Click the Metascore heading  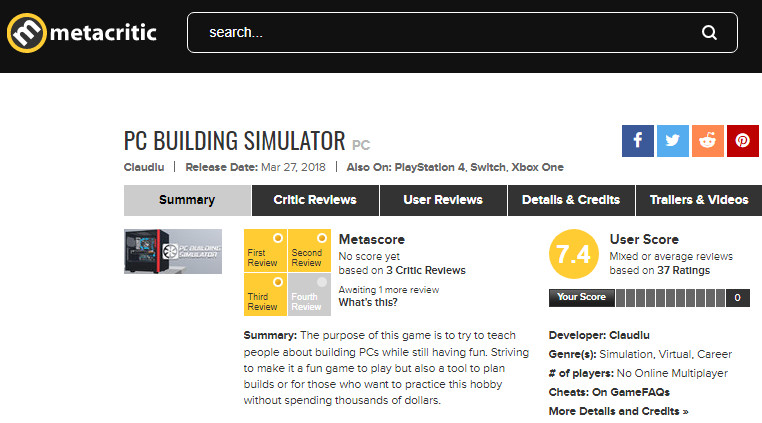(372, 239)
